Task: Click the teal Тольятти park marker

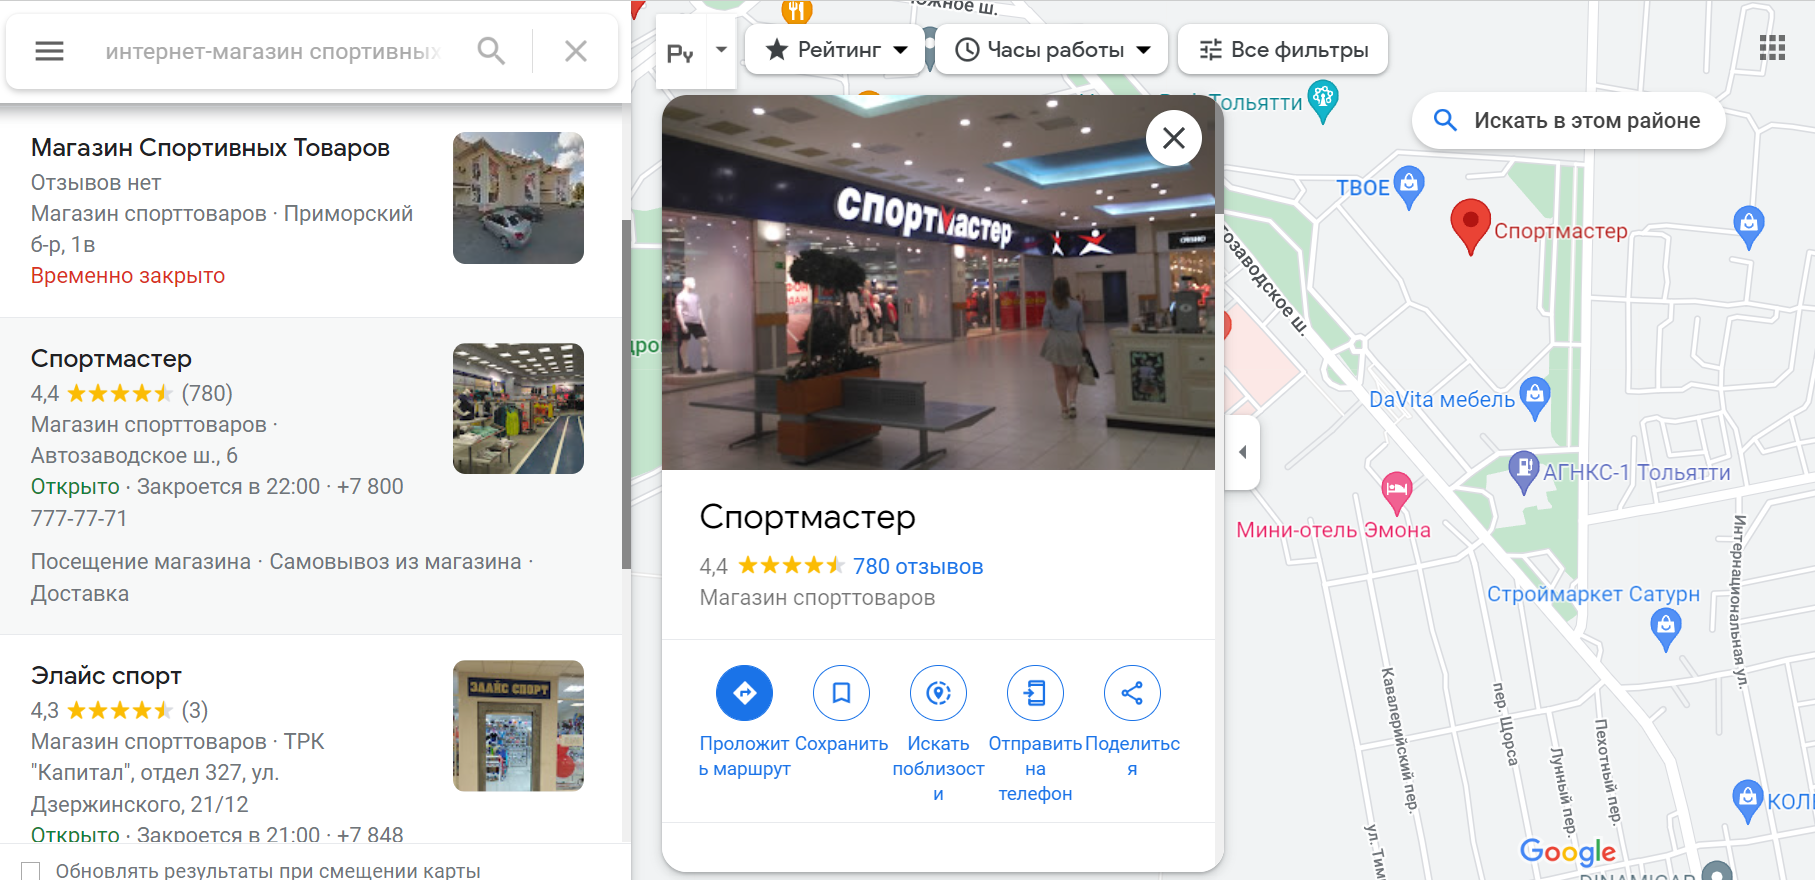Action: coord(1323,102)
